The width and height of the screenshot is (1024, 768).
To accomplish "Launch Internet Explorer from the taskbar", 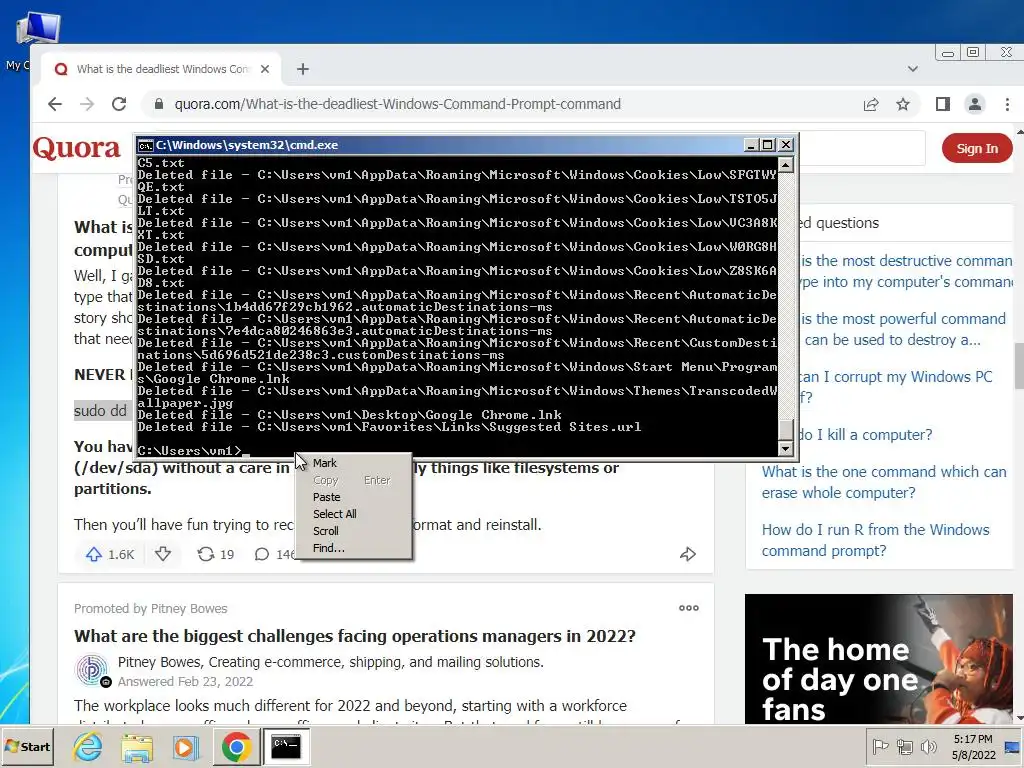I will click(x=88, y=746).
